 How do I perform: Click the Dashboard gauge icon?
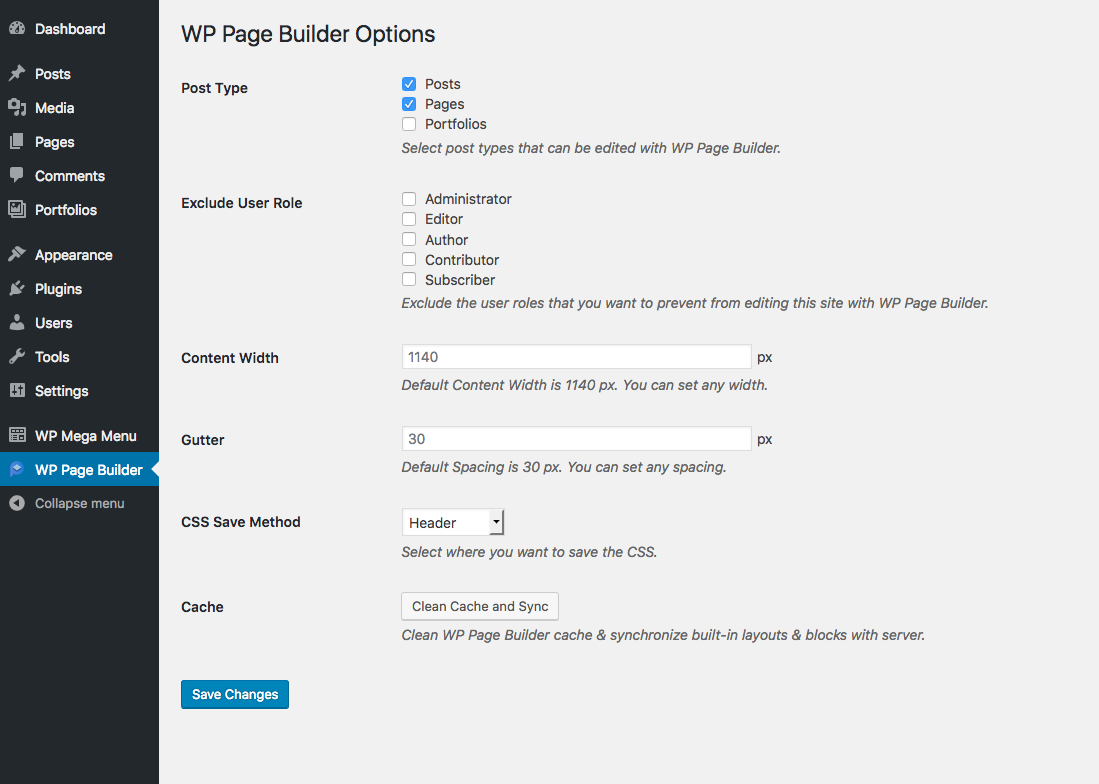(x=17, y=29)
